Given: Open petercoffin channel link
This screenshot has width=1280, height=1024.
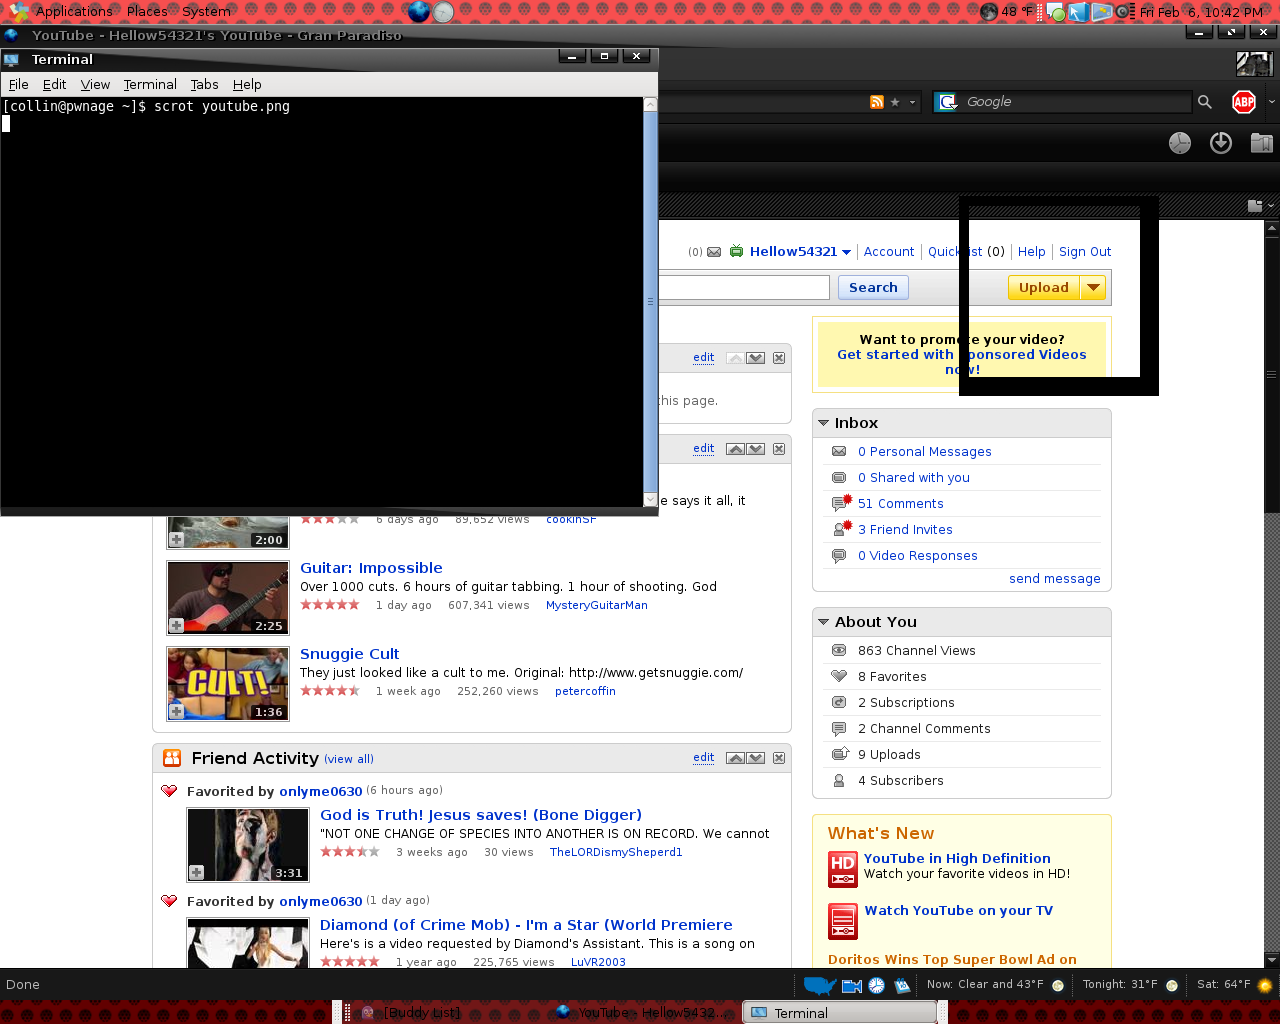Looking at the screenshot, I should click(585, 692).
